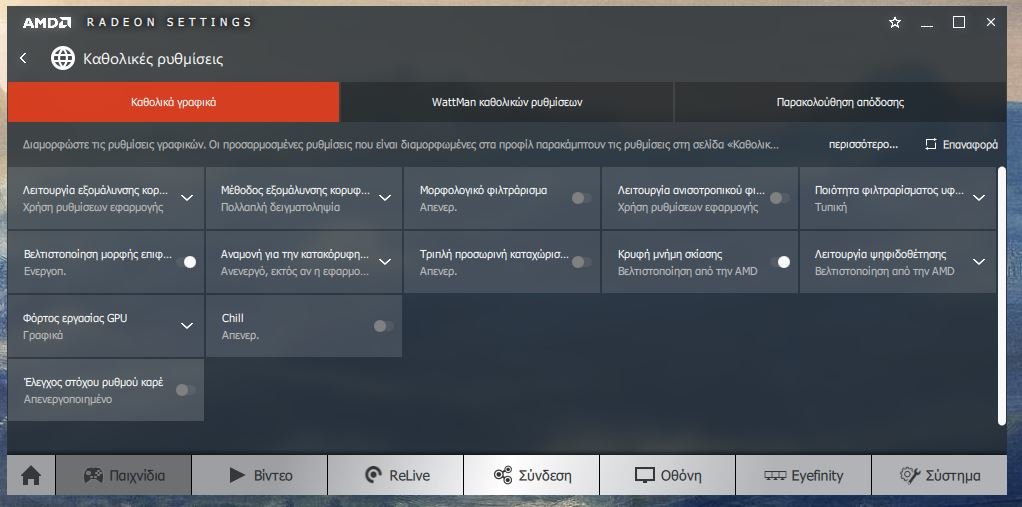Toggle Λειτουργία ανισοτροπικού φιλτραρίσματος switch
This screenshot has width=1022, height=507.
(780, 198)
